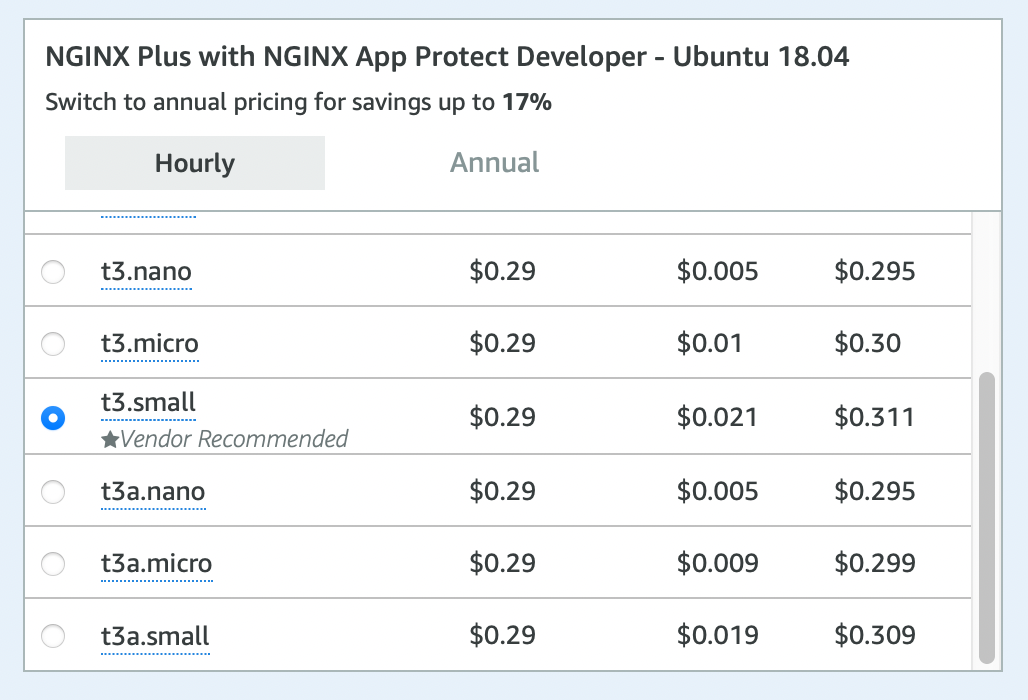Select the t3a.small radio option
Screen dimensions: 1028x700
click(x=53, y=636)
